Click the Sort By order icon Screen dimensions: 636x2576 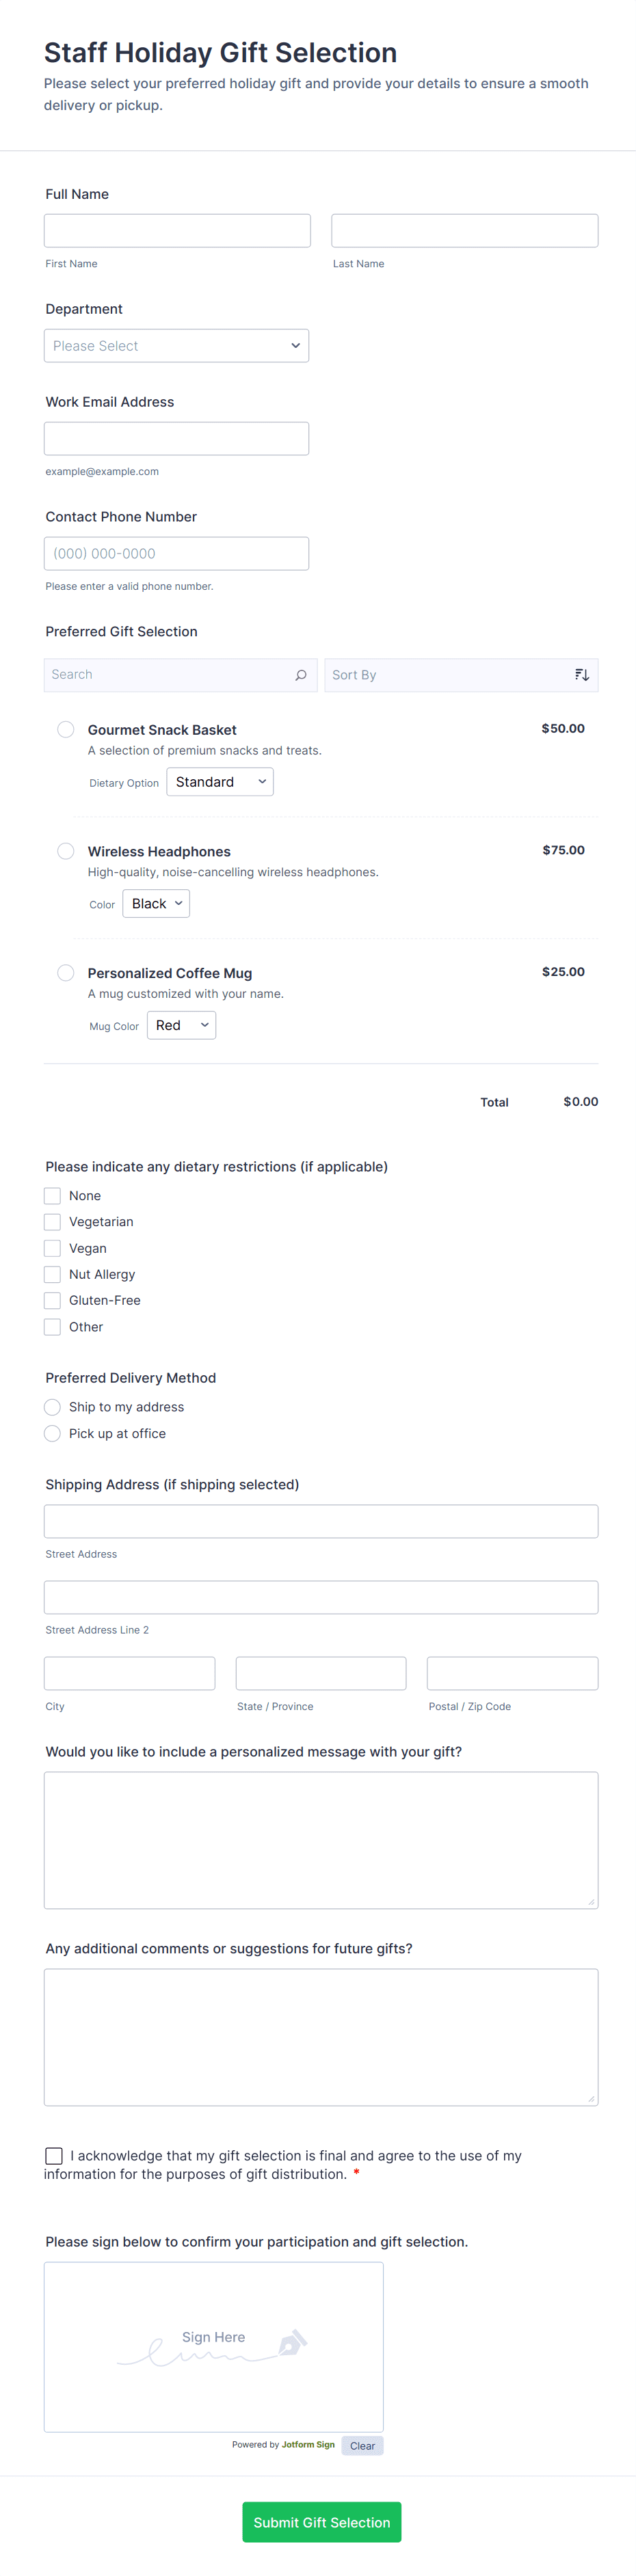(x=581, y=675)
